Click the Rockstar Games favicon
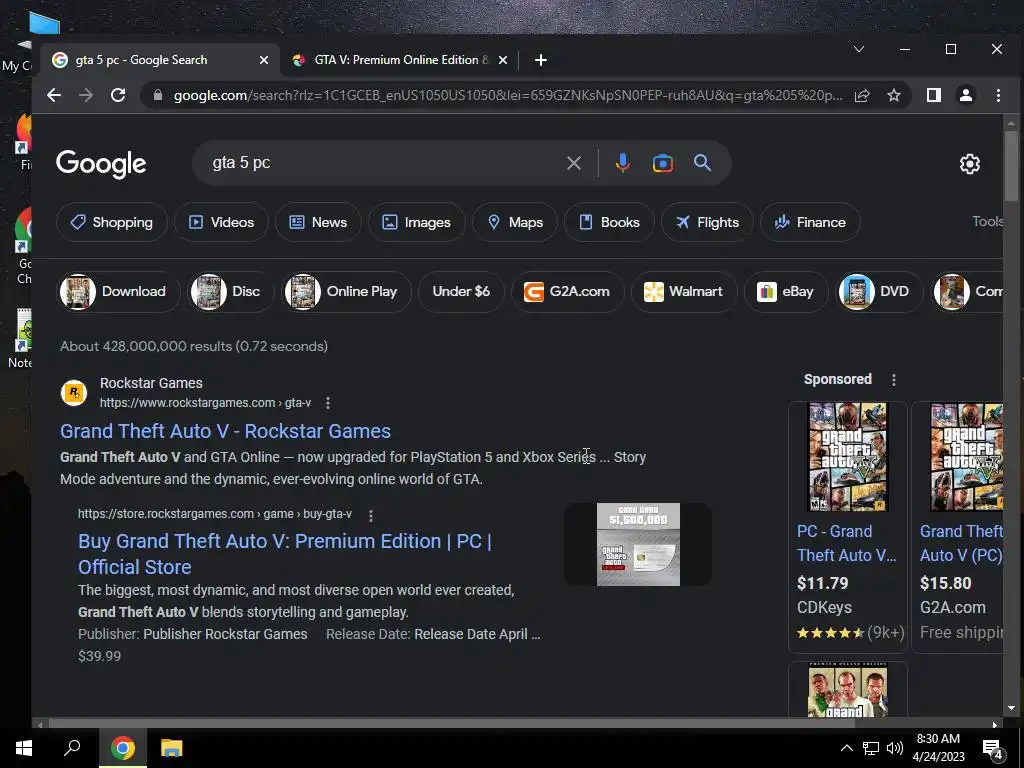Viewport: 1024px width, 768px height. coord(74,392)
